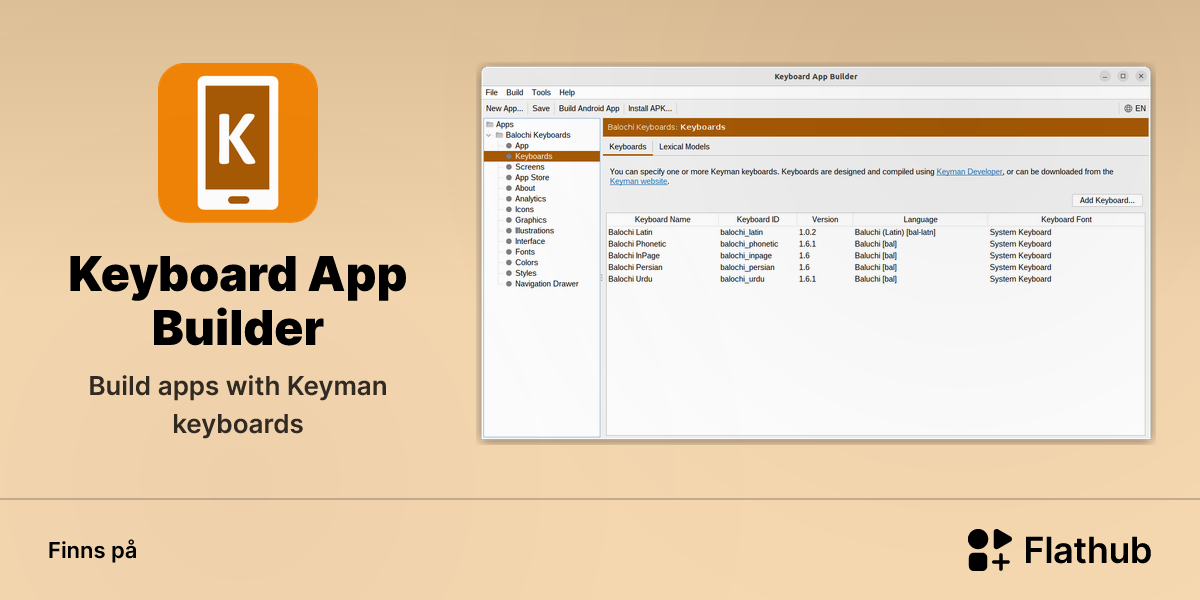Open Graphics in the project tree
The width and height of the screenshot is (1200, 600).
(x=531, y=220)
